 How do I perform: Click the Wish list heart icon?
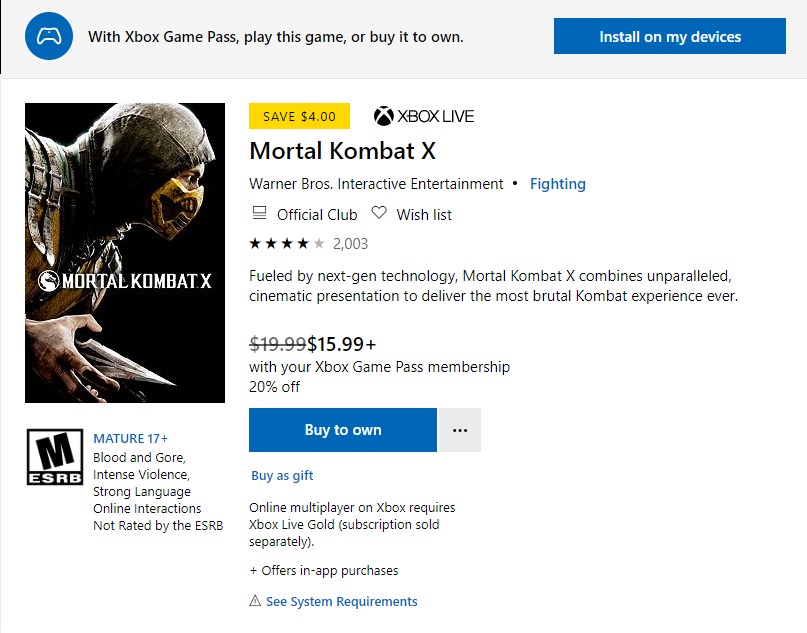(x=379, y=214)
